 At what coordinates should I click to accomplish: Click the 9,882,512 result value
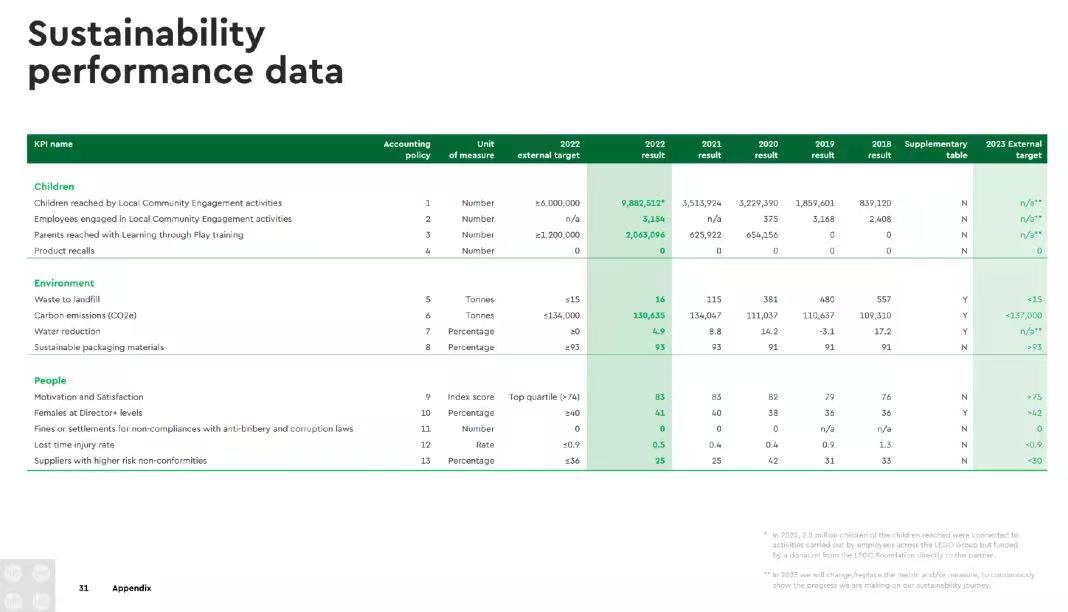click(641, 203)
